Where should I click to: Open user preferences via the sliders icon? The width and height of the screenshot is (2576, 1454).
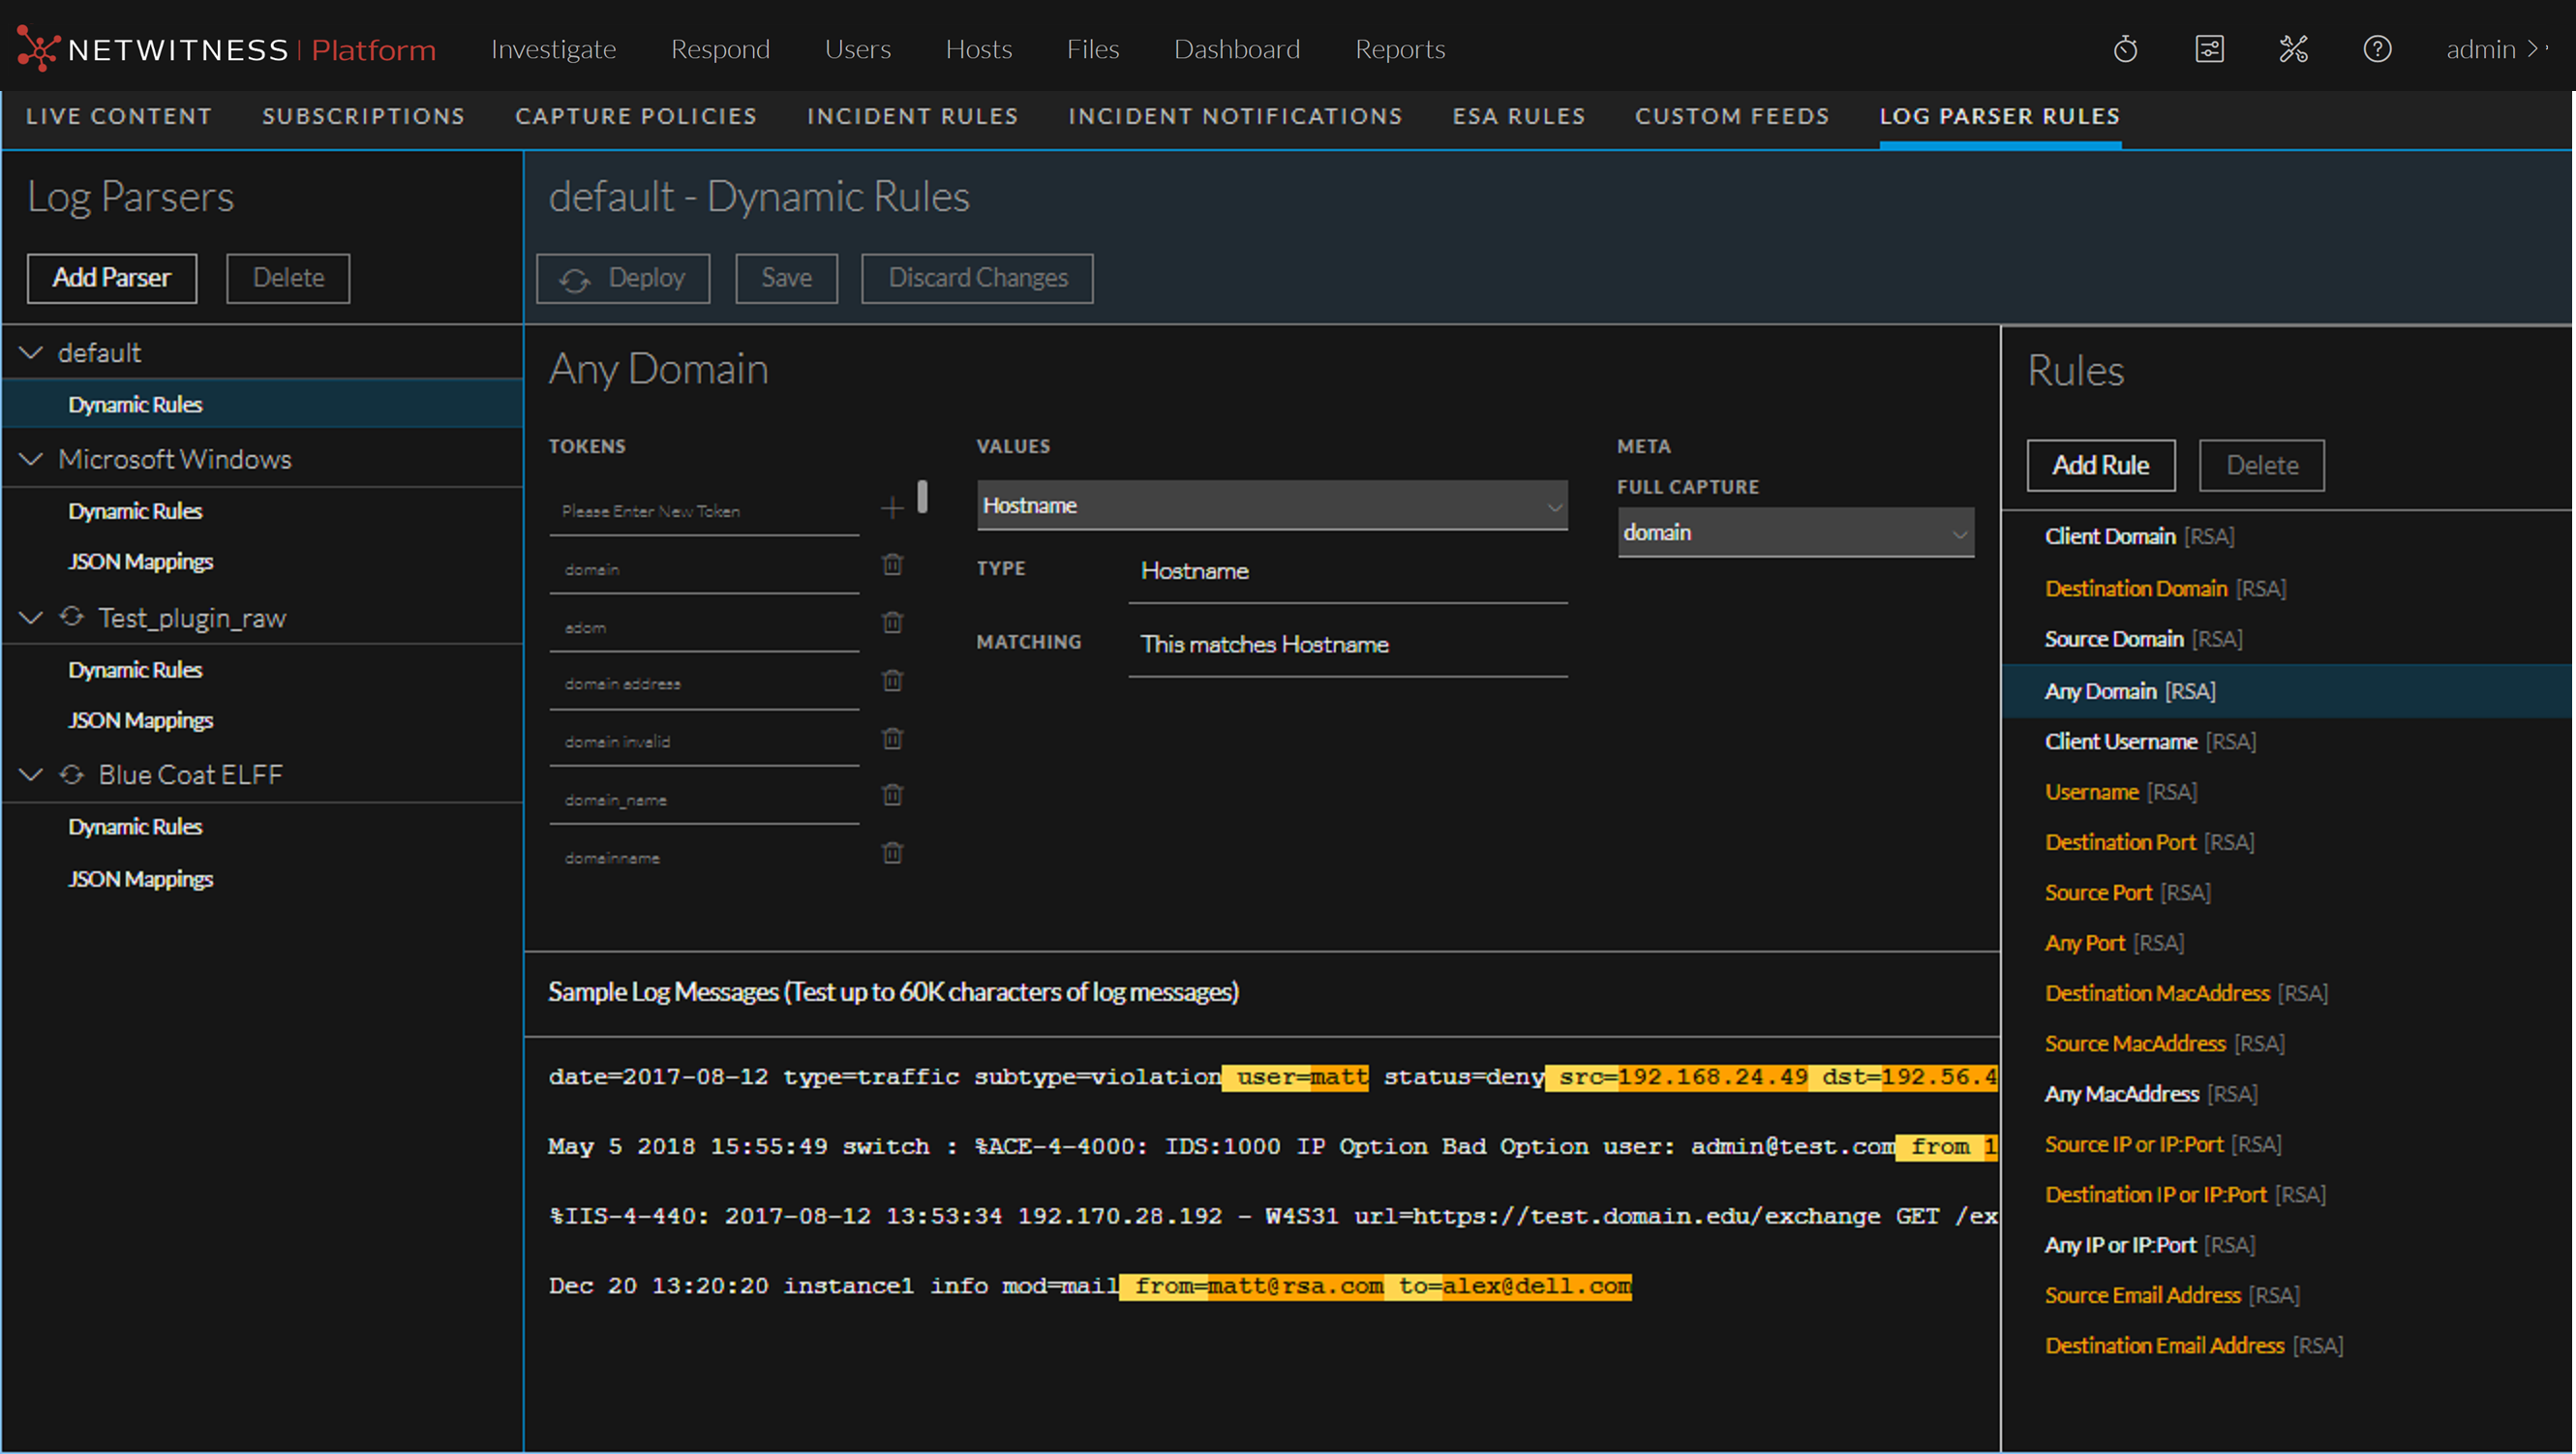[x=2210, y=48]
